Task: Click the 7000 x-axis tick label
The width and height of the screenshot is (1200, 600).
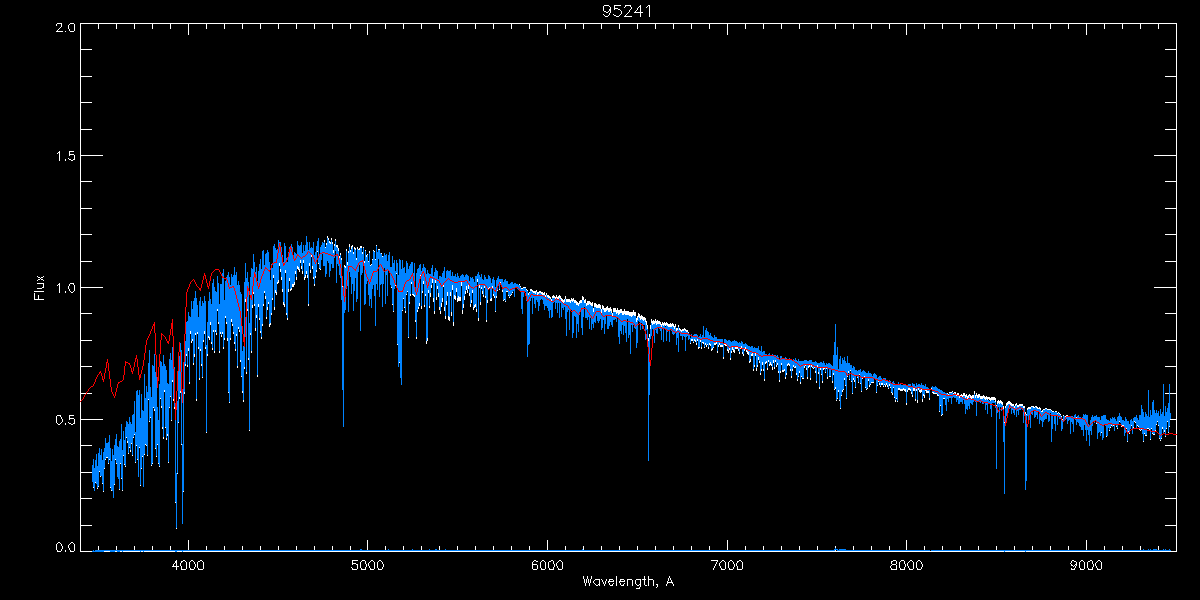Action: click(x=727, y=565)
